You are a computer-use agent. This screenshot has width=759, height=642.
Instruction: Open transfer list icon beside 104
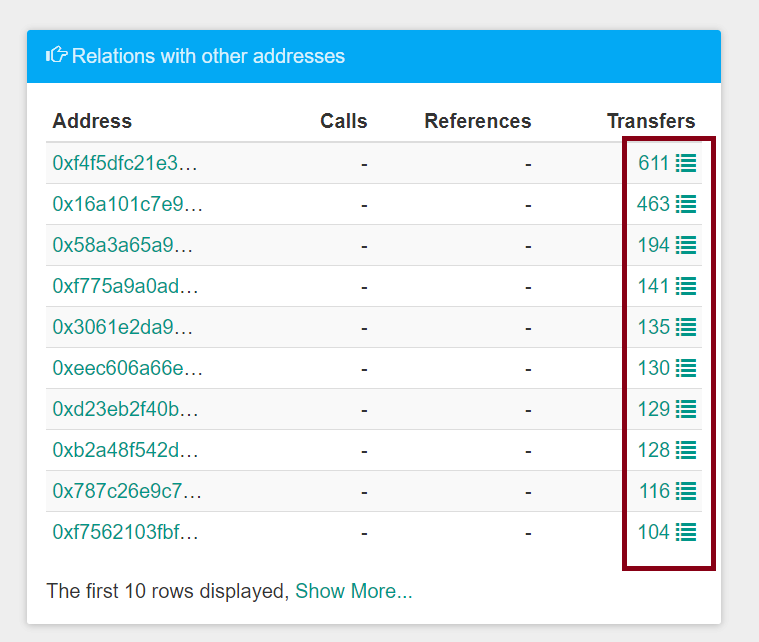click(686, 532)
